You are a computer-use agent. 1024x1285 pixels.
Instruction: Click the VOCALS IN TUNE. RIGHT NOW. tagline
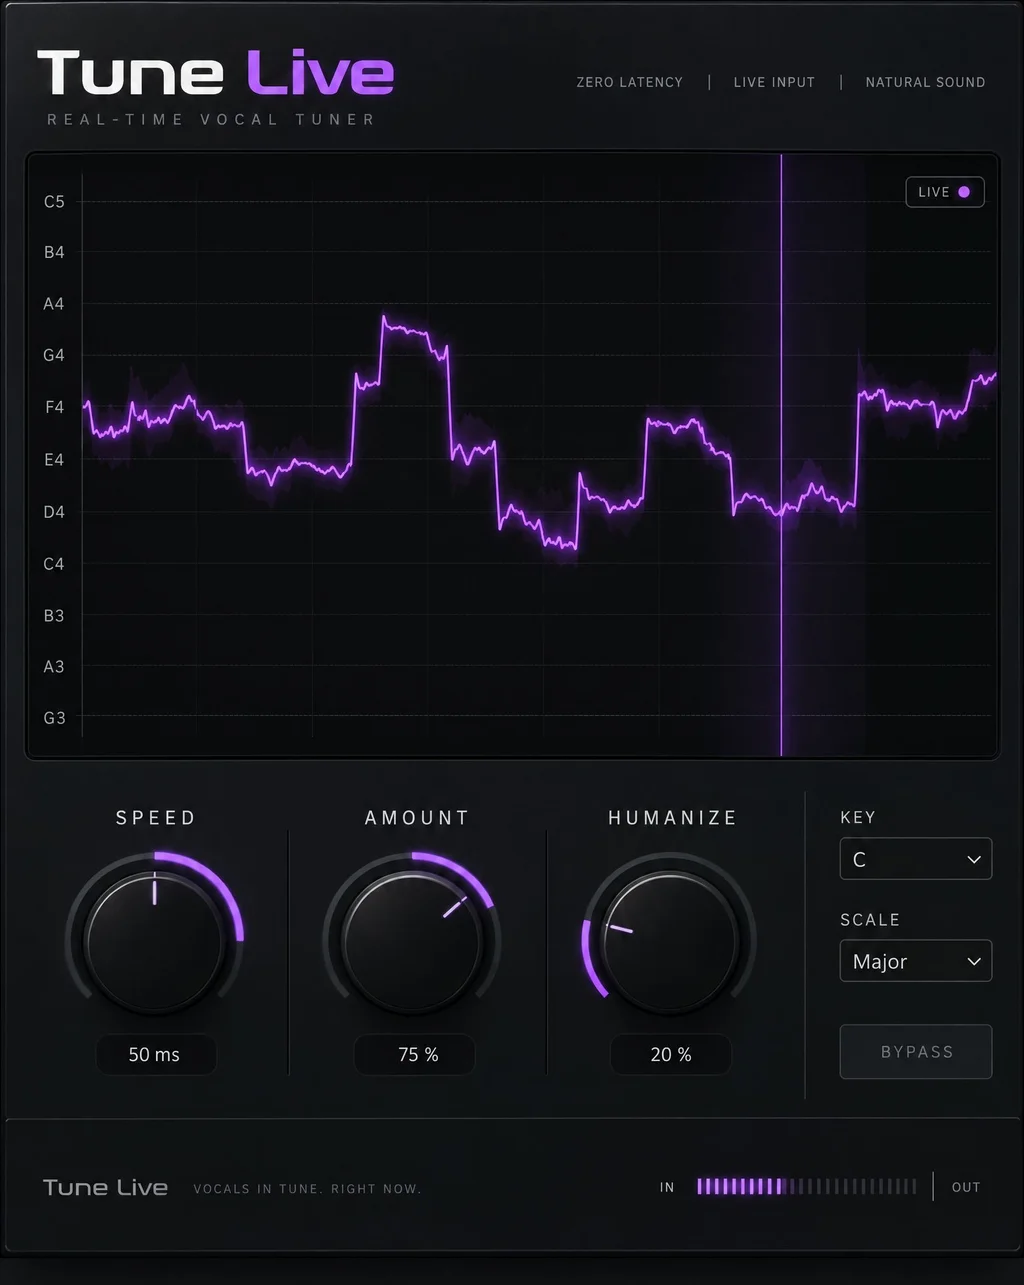click(x=307, y=1189)
